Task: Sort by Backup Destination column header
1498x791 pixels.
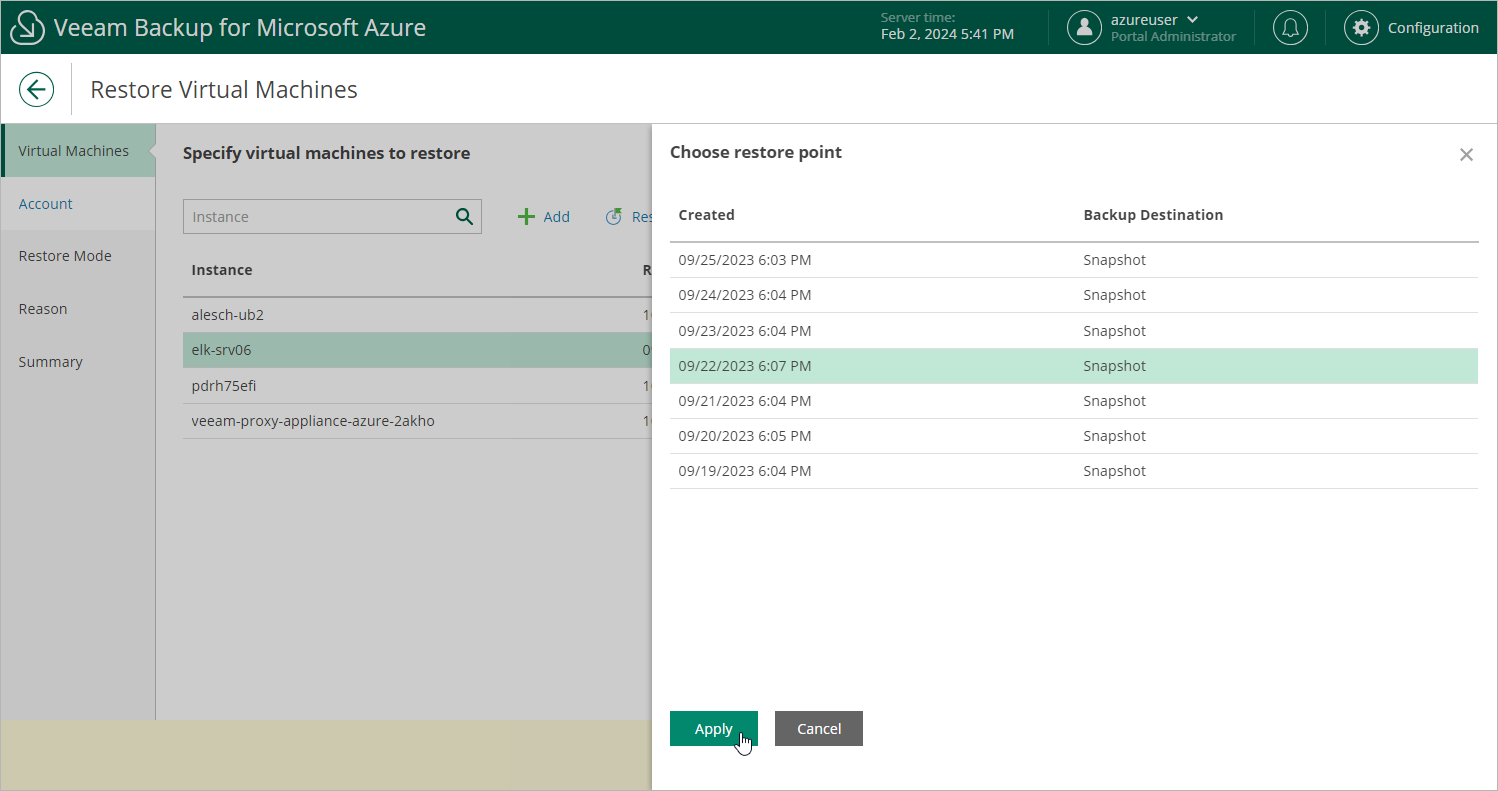Action: click(x=1153, y=215)
